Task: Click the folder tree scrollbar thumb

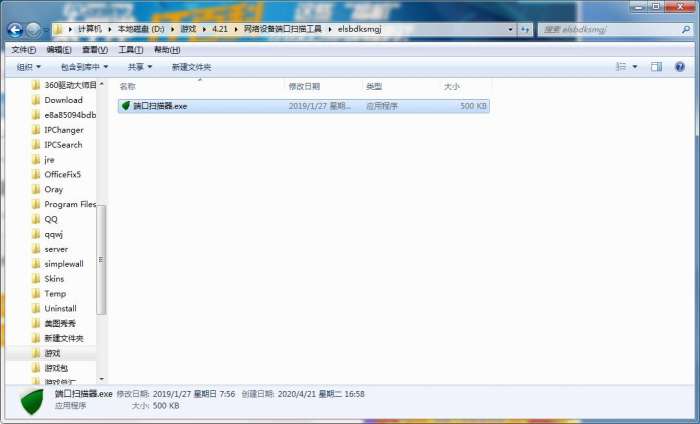Action: click(101, 260)
